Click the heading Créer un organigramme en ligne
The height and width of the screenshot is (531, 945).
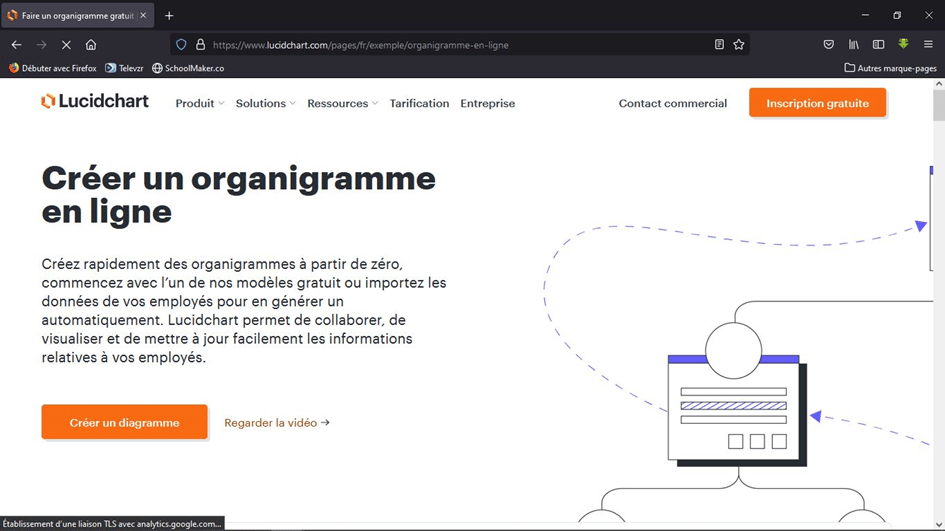coord(239,195)
